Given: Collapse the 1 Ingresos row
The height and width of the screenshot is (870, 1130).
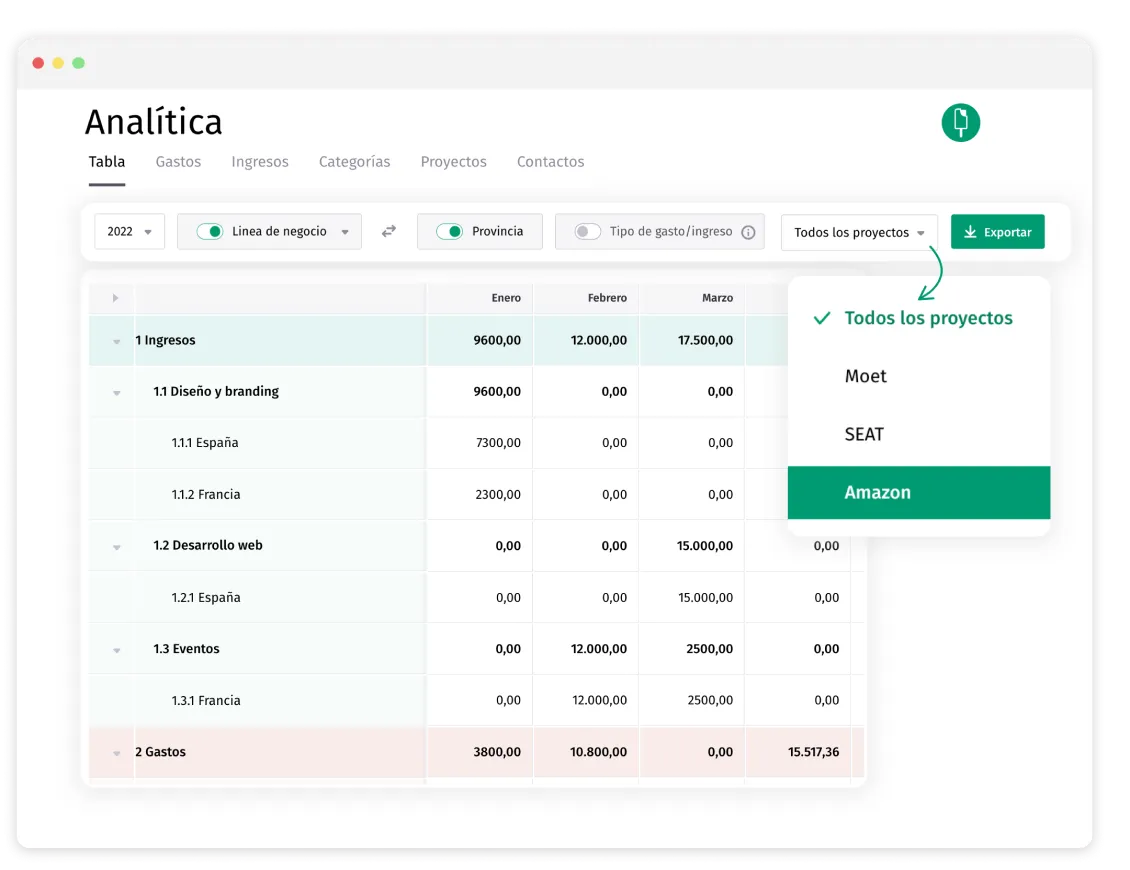Looking at the screenshot, I should tap(116, 342).
